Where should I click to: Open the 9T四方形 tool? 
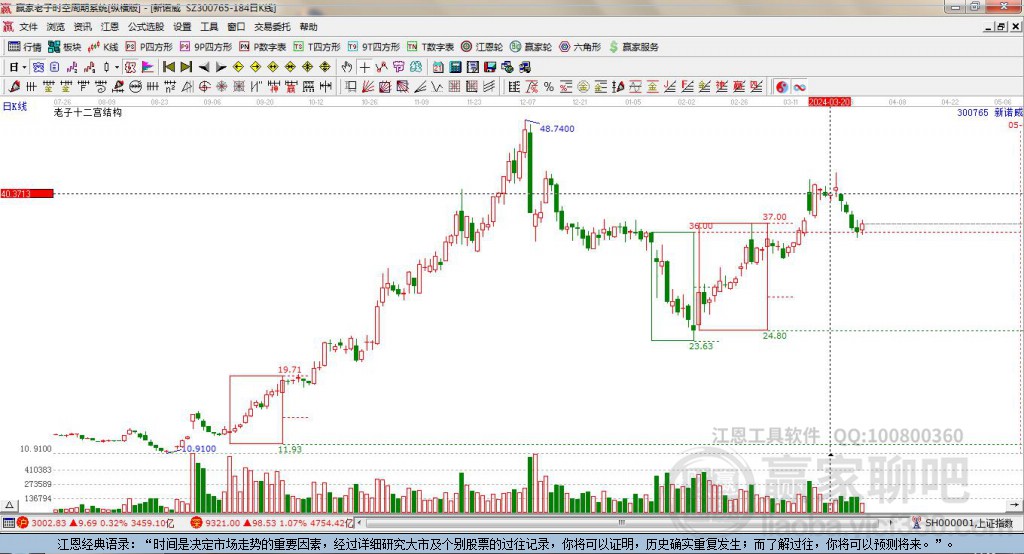point(374,47)
